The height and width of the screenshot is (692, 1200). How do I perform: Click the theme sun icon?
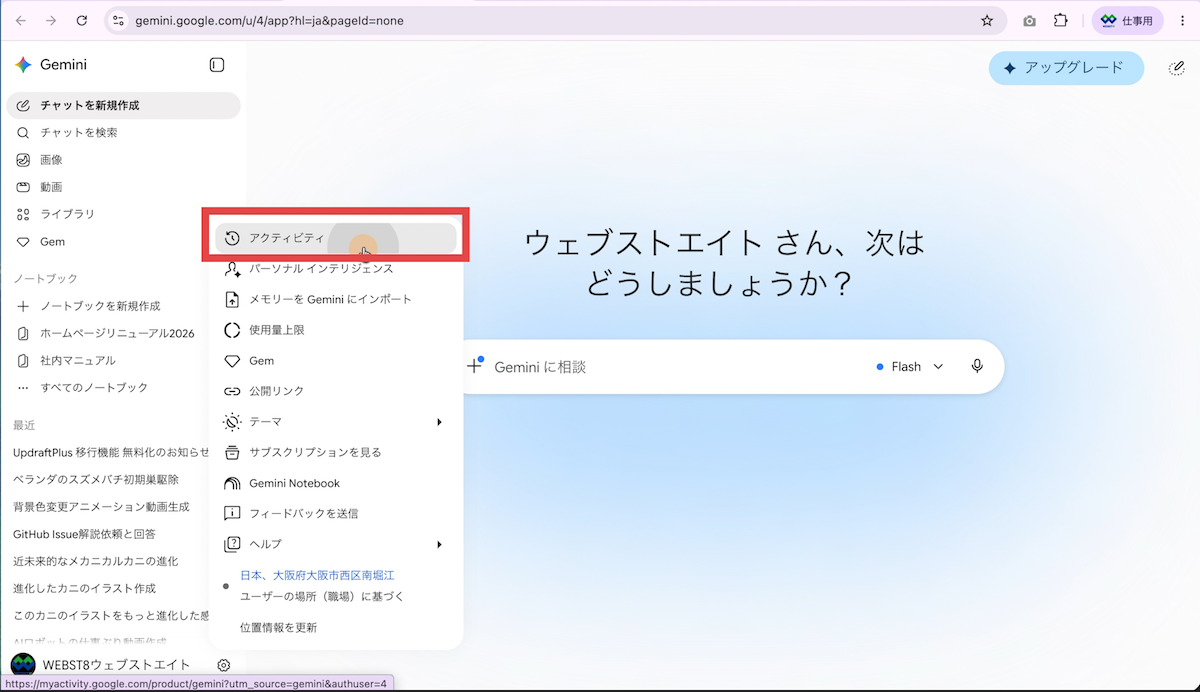tap(232, 422)
